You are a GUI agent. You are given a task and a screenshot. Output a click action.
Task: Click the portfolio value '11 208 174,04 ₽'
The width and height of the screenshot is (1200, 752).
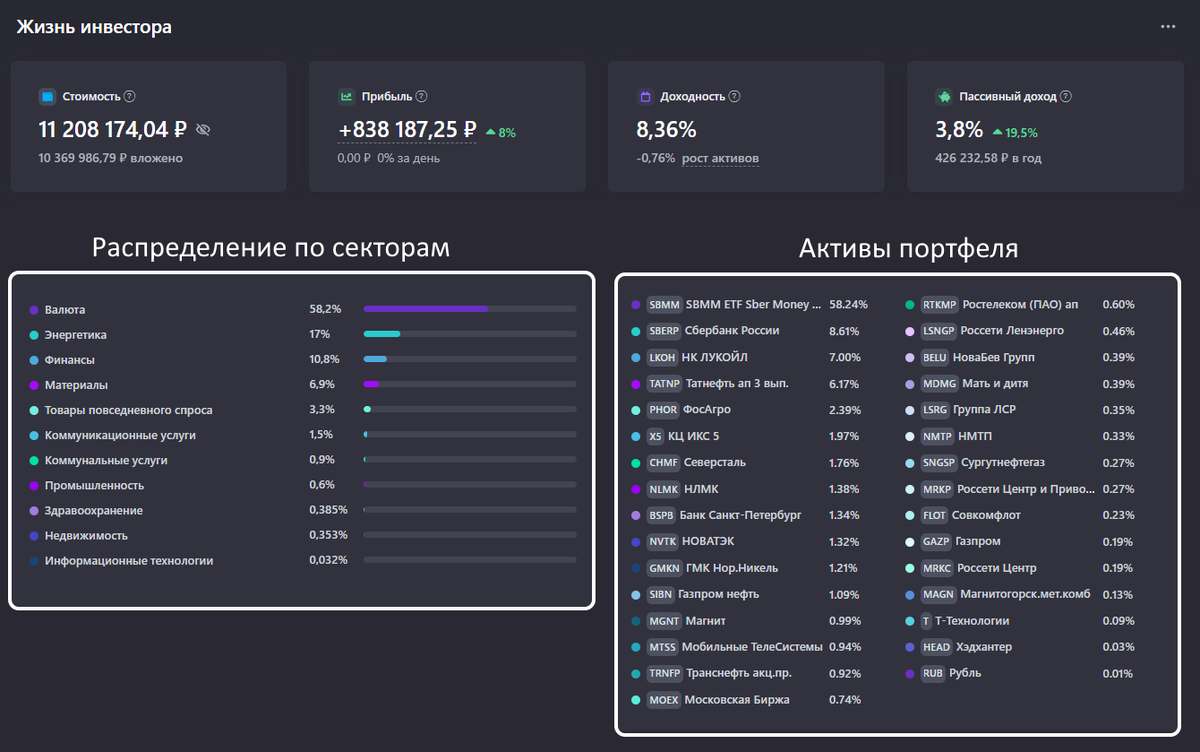113,129
